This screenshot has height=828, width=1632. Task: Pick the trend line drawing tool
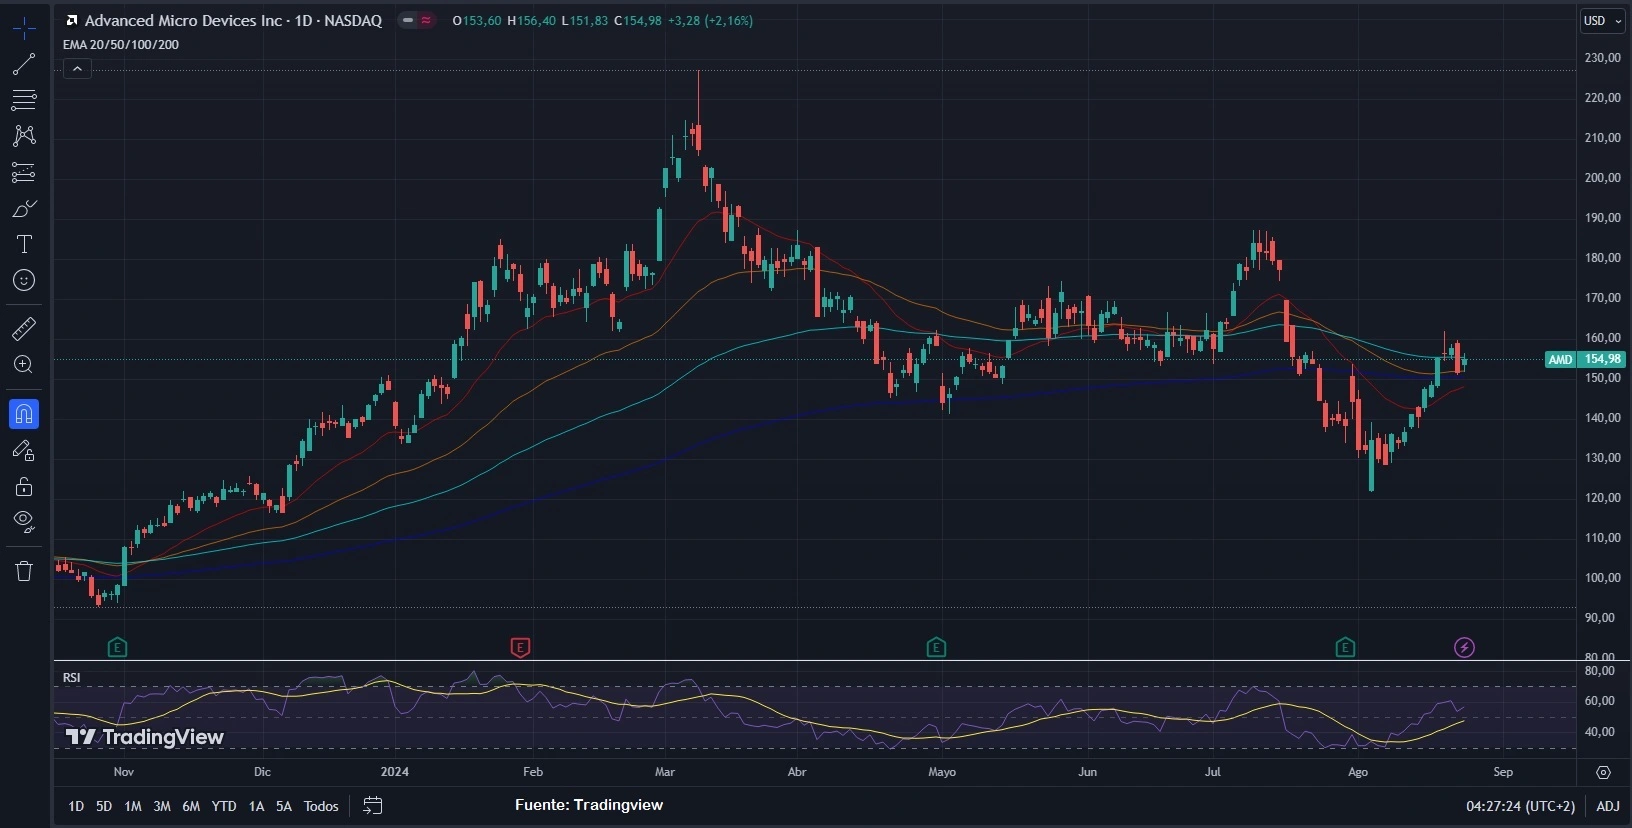coord(24,65)
